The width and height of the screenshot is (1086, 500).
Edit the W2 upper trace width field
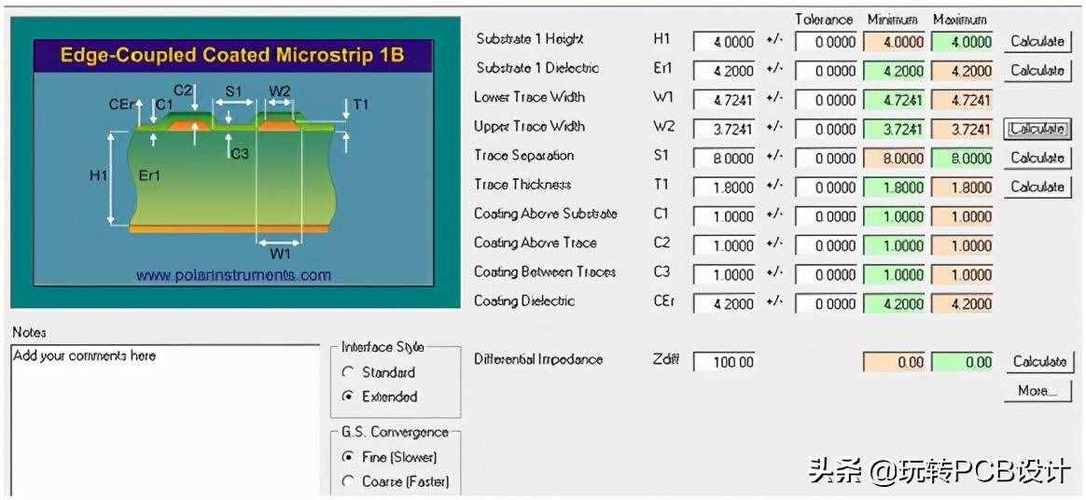point(724,130)
